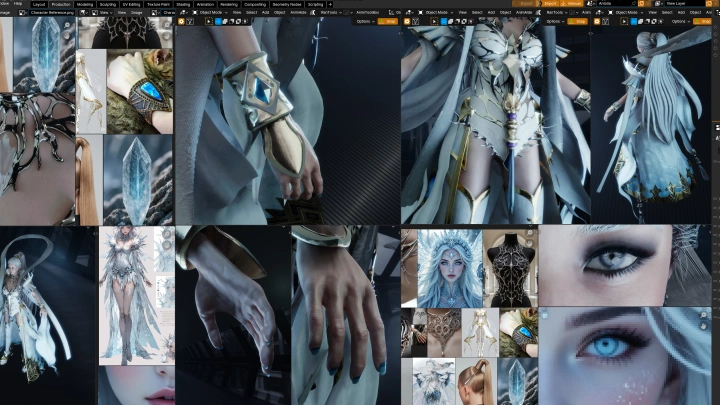Image resolution: width=720 pixels, height=405 pixels.
Task: Open Options dropdown in bracelet viewport
Action: pyautogui.click(x=365, y=22)
